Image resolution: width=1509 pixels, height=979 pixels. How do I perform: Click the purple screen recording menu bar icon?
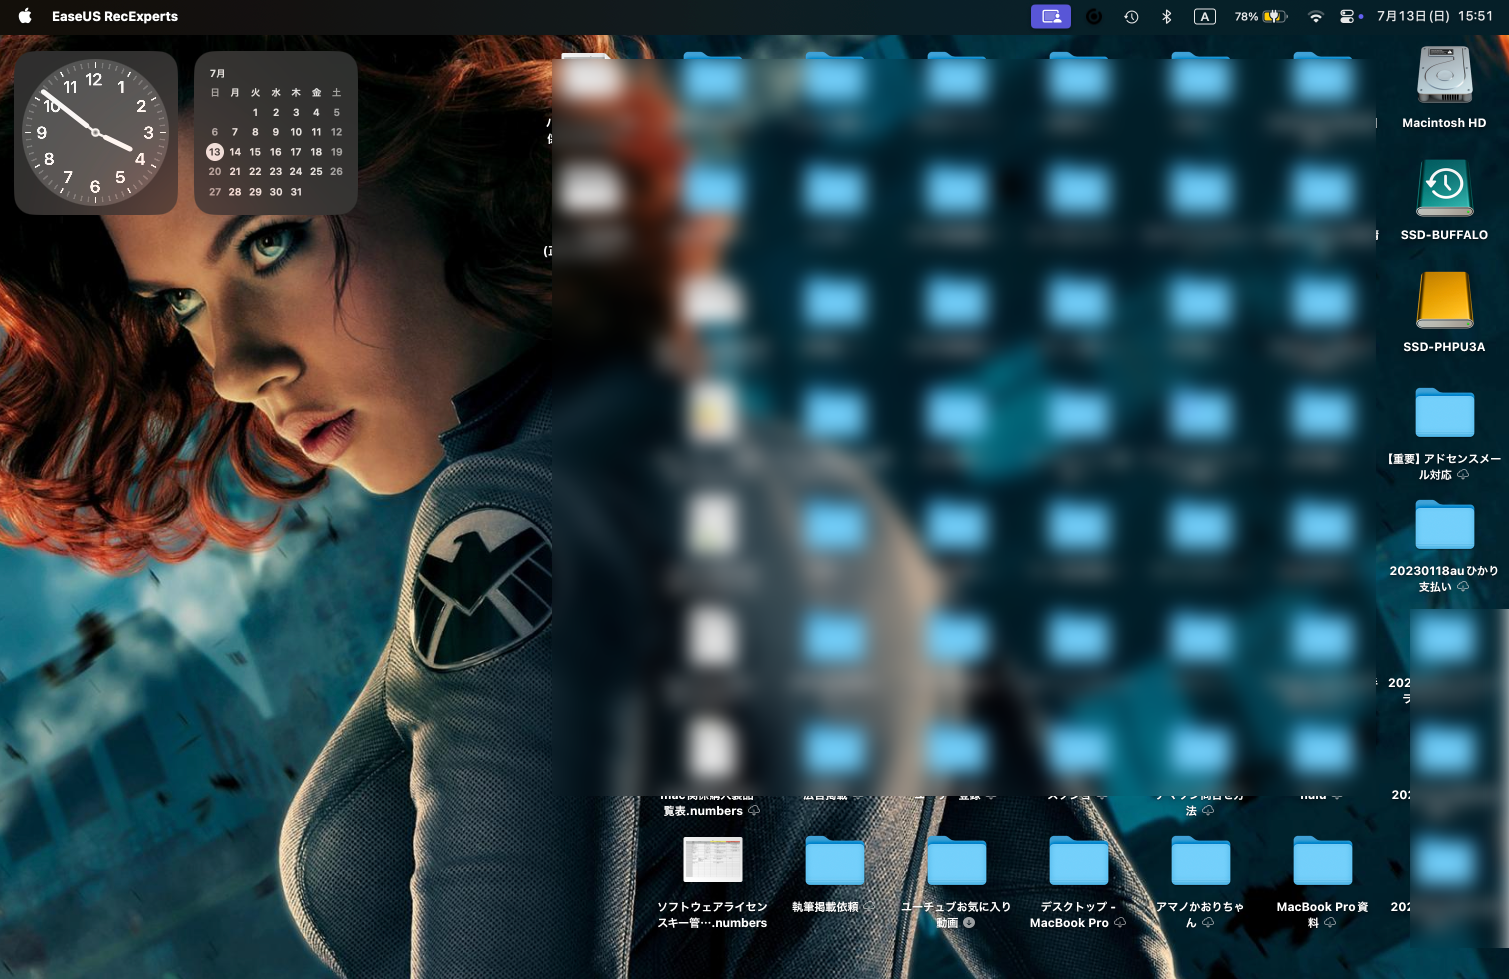pyautogui.click(x=1051, y=16)
